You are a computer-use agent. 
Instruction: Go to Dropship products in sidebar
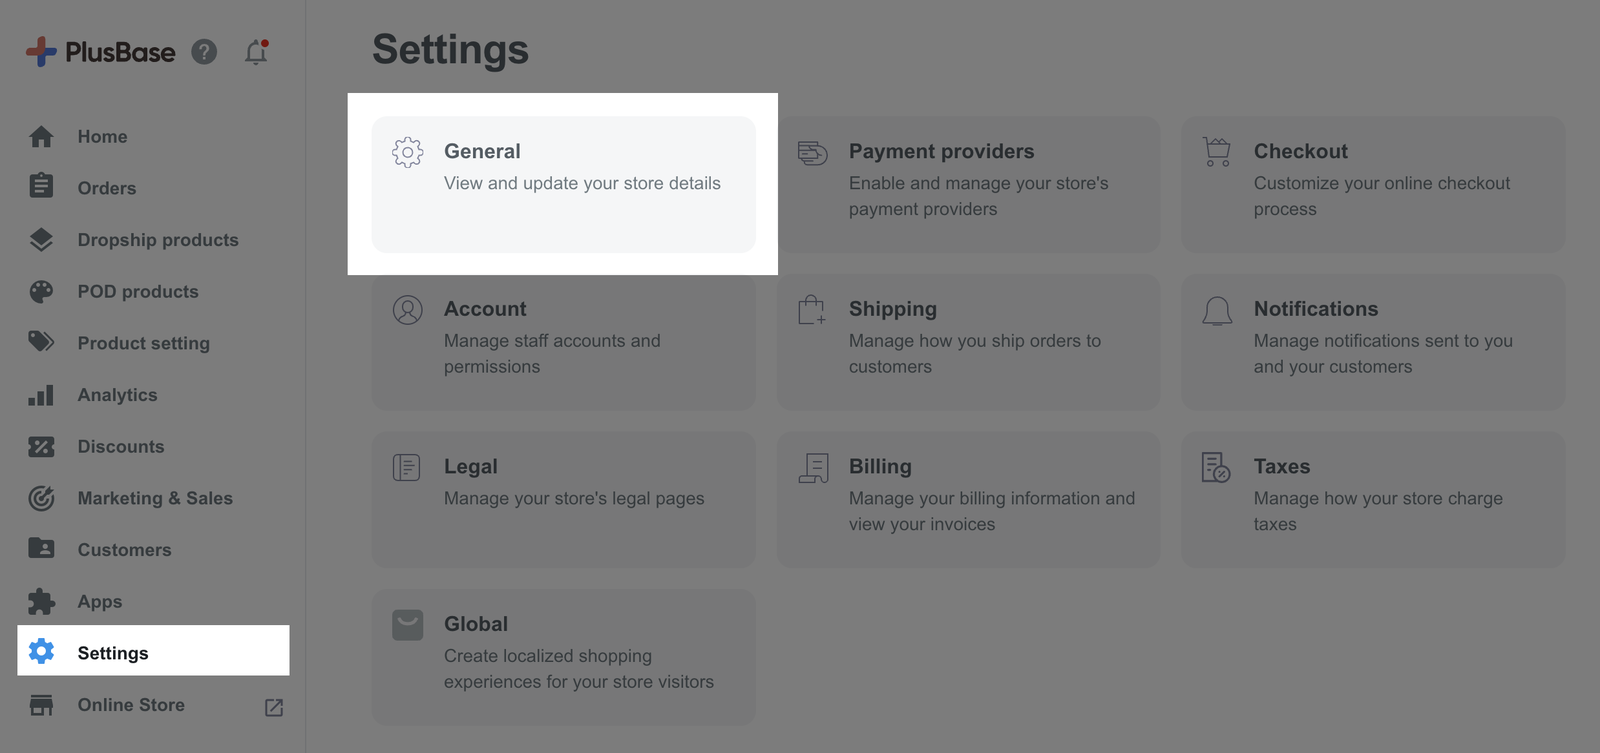coord(157,240)
